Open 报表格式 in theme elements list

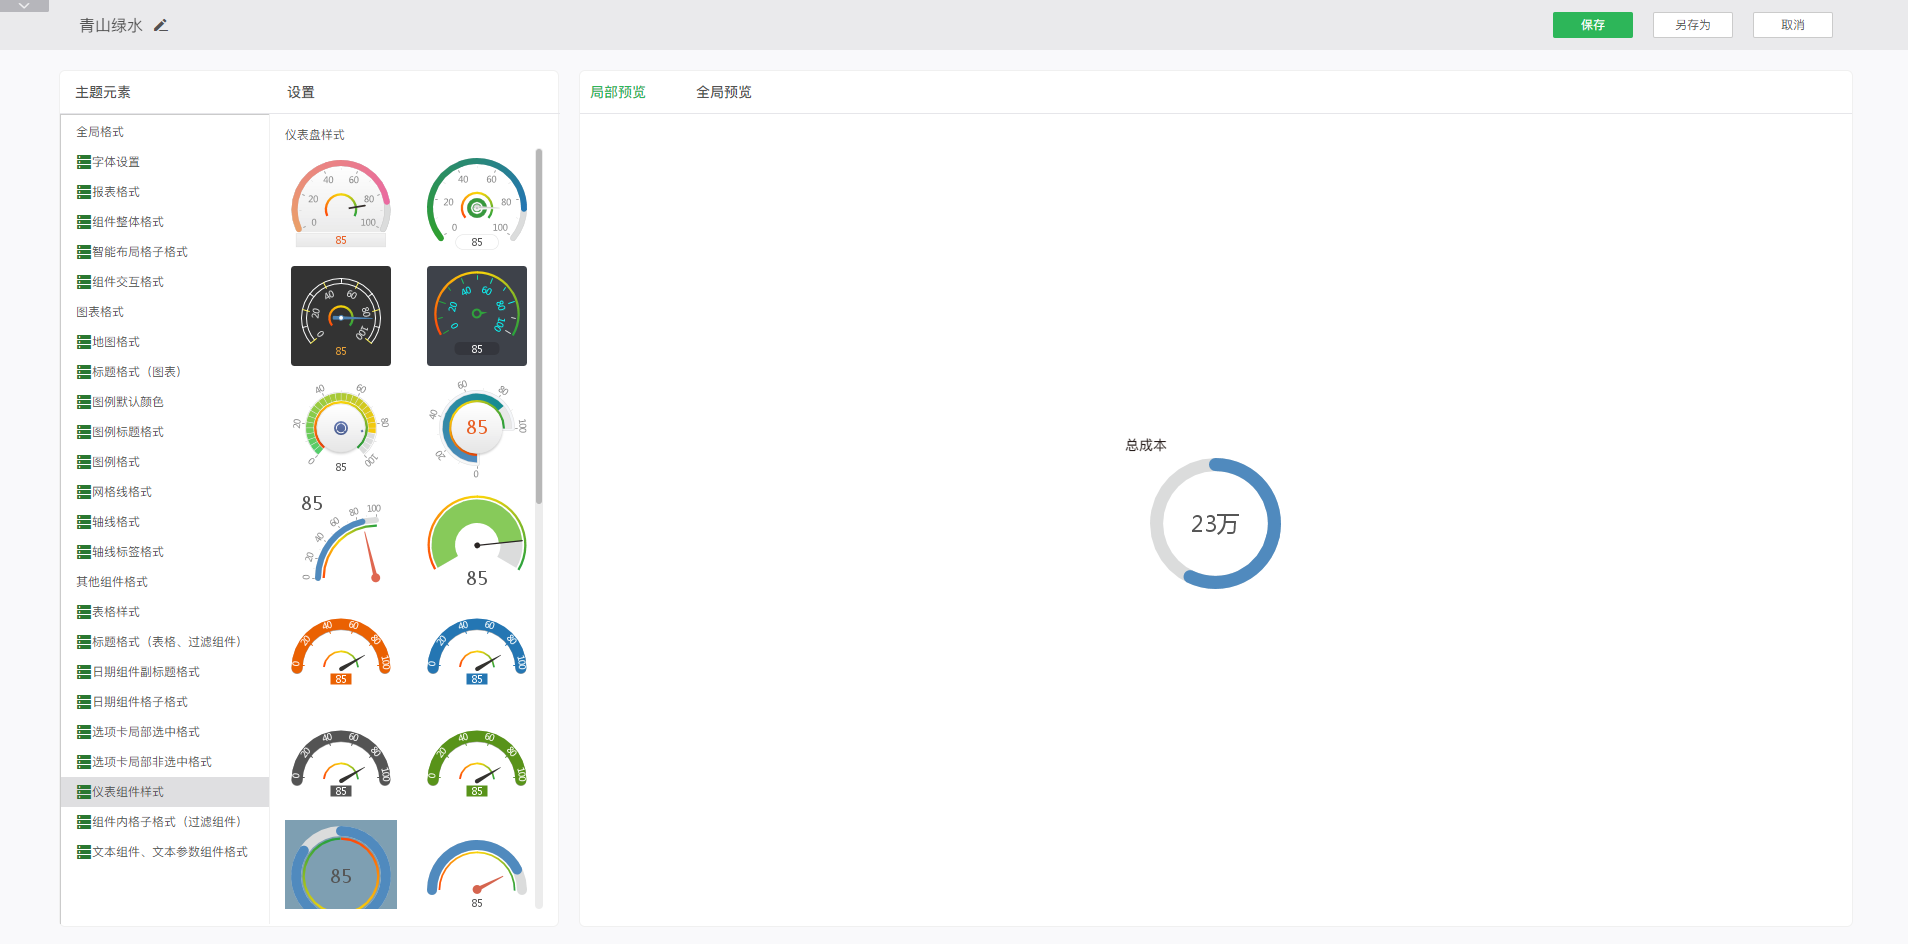coord(116,192)
